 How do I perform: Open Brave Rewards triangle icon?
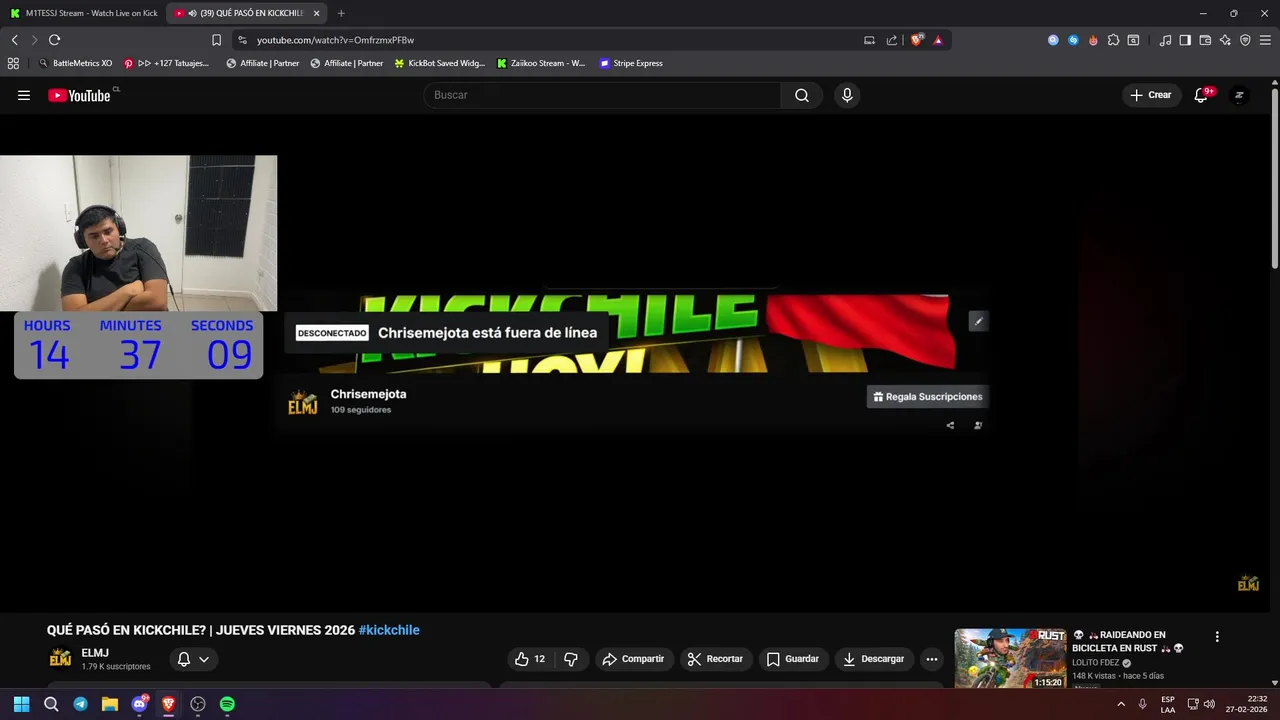[938, 40]
